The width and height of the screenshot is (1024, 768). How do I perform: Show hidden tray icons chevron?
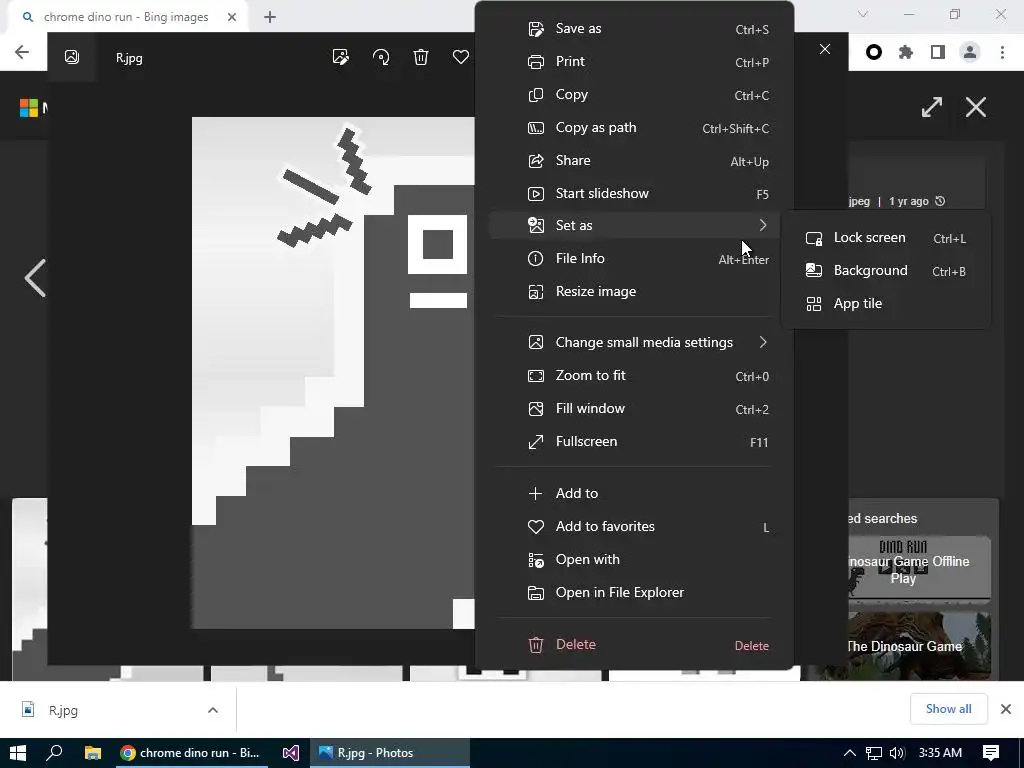(850, 753)
